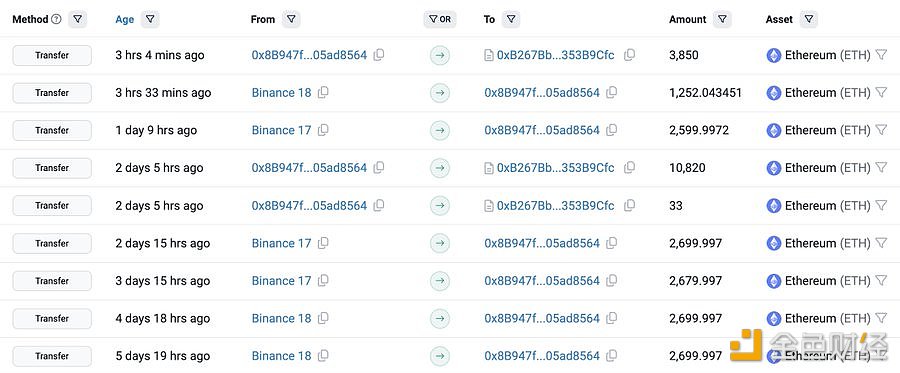Open the Binance 18 link in the 3 hrs 33 mins row
Screen dimensions: 900x373
tap(281, 92)
